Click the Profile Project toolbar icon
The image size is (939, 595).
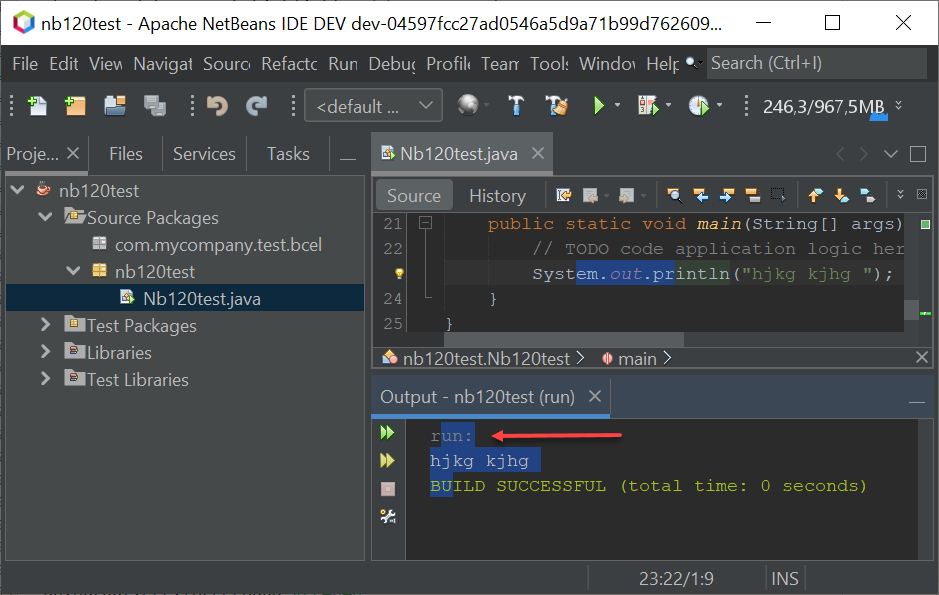click(698, 106)
